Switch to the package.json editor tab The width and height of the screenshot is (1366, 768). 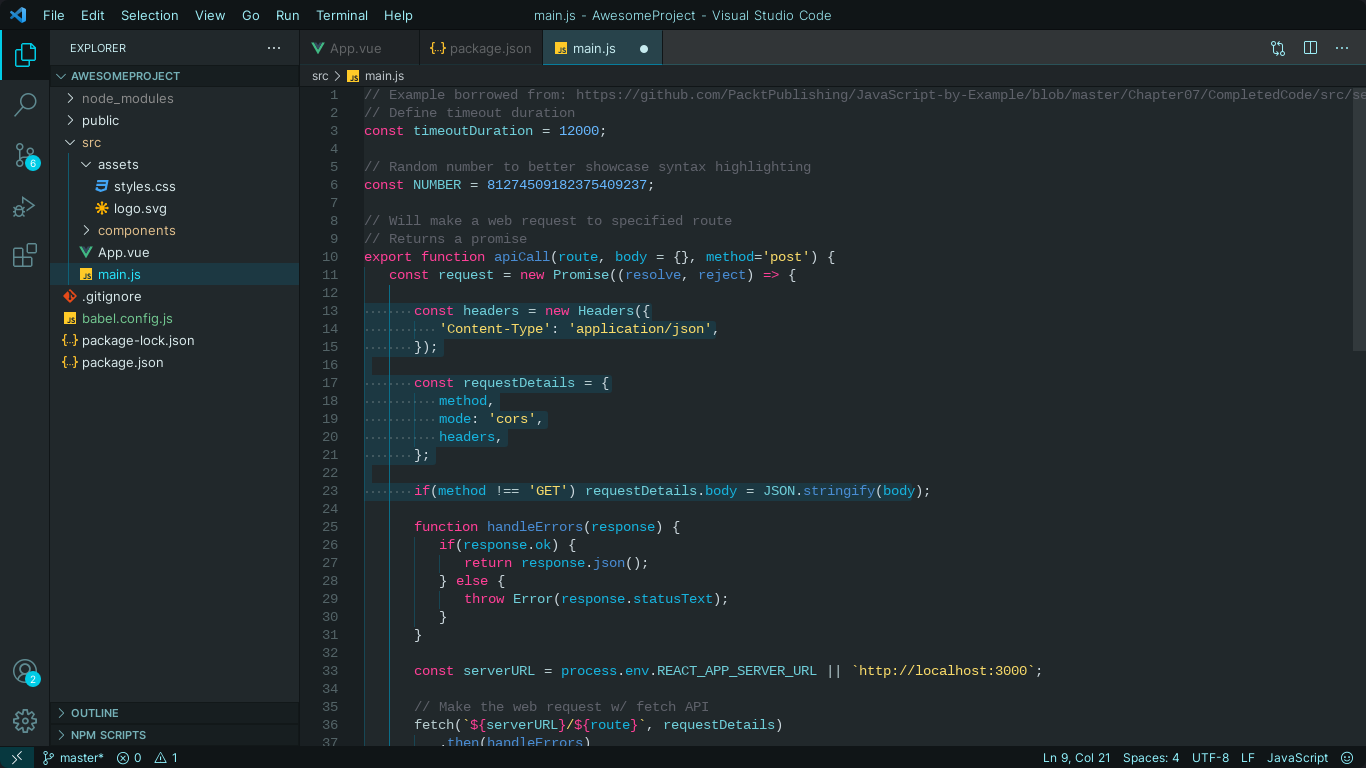click(x=481, y=48)
